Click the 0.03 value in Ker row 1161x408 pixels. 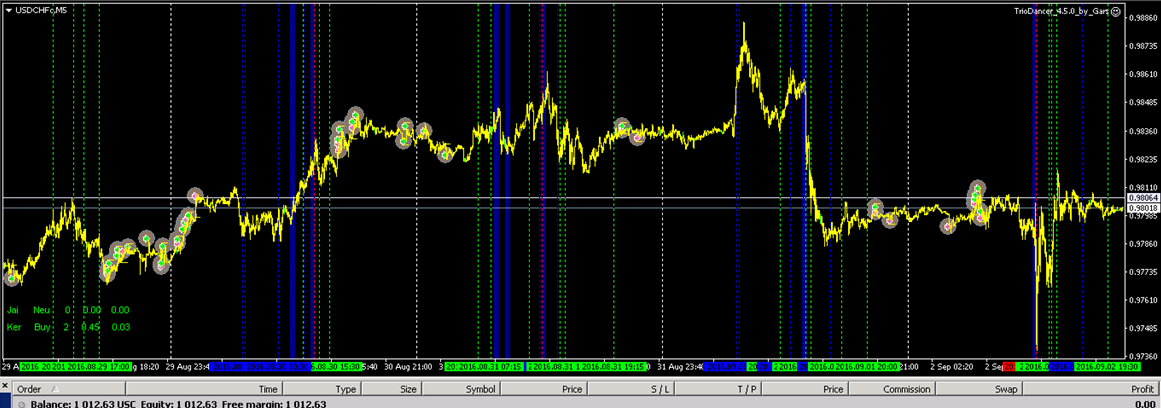pyautogui.click(x=120, y=327)
